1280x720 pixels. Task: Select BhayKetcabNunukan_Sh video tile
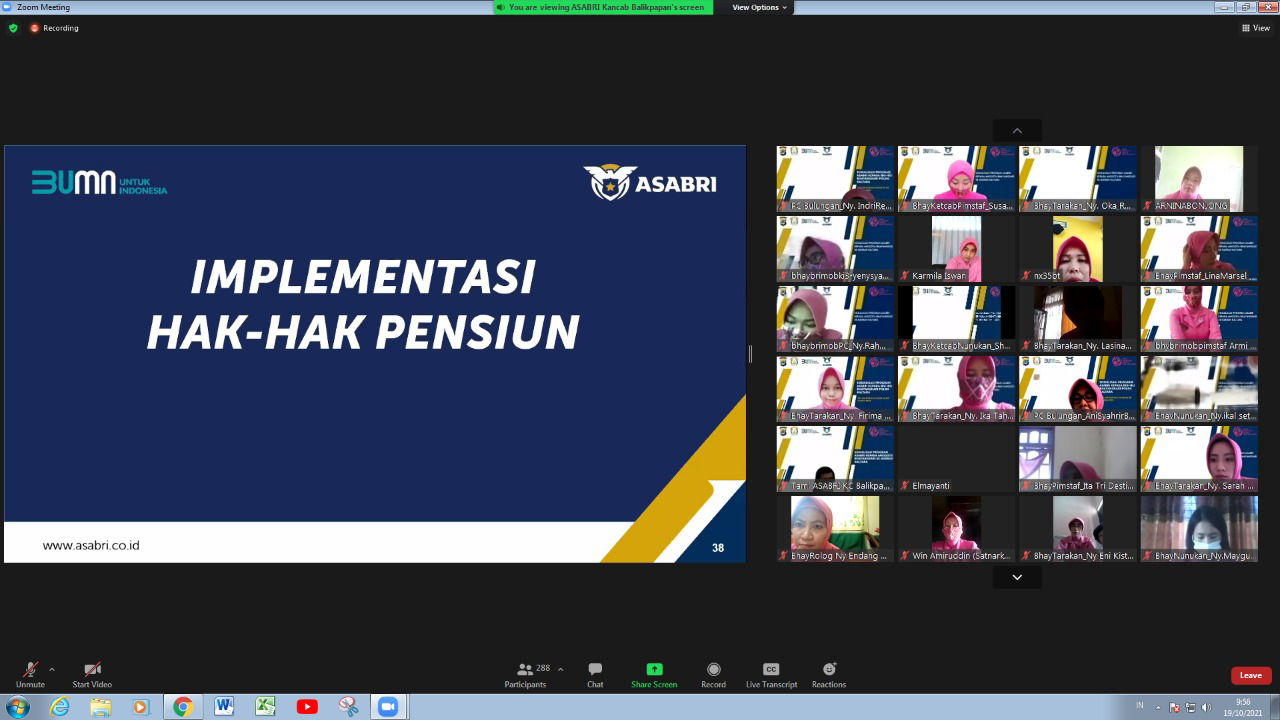[x=957, y=319]
